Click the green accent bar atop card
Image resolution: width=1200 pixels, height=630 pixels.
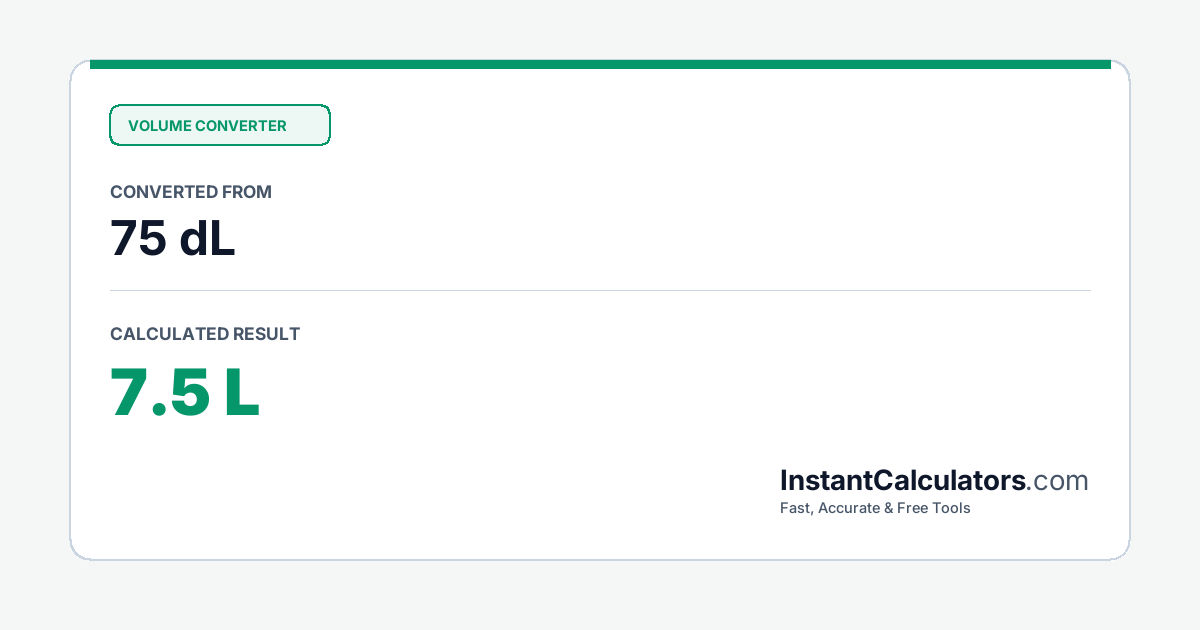600,64
